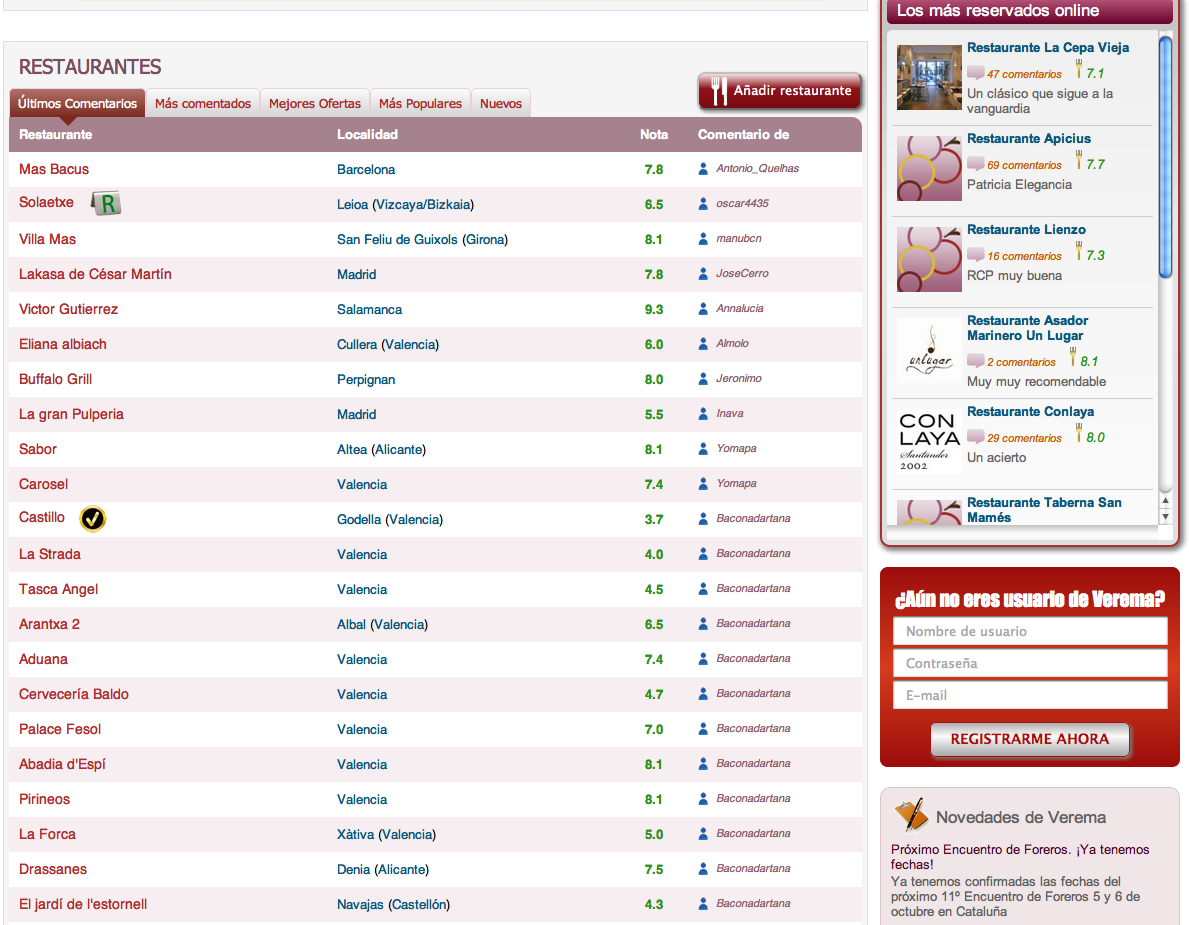Click the user icon beside Almolo
The height and width of the screenshot is (925, 1189).
pos(703,343)
